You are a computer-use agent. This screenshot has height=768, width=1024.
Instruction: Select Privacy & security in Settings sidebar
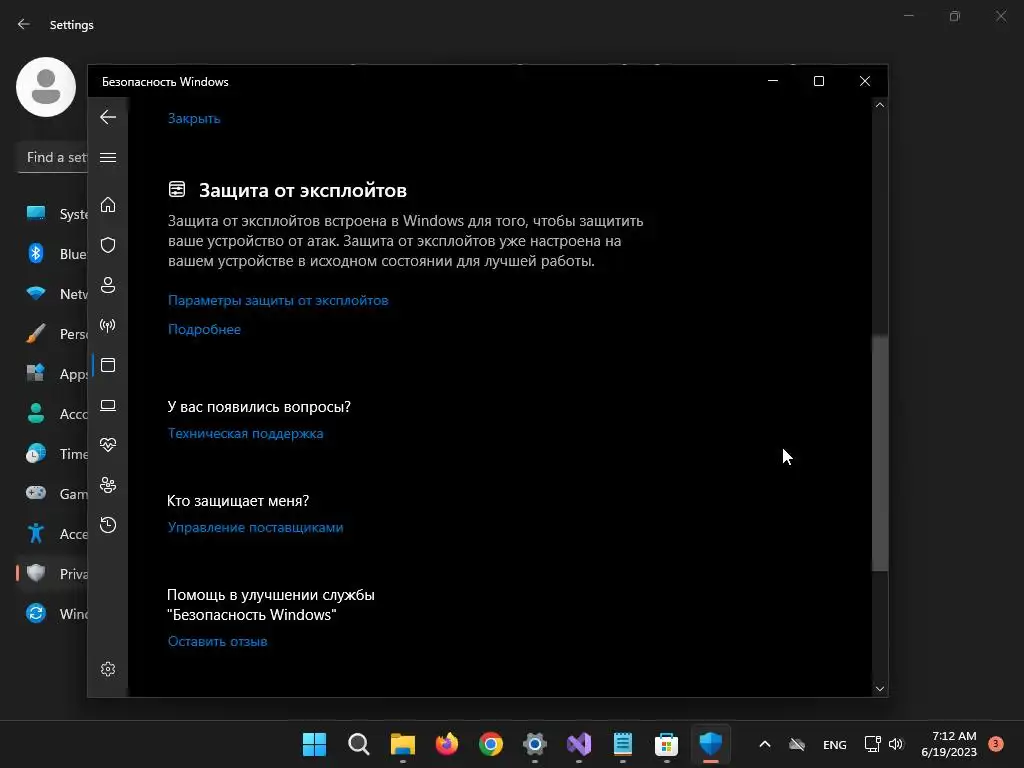(52, 574)
